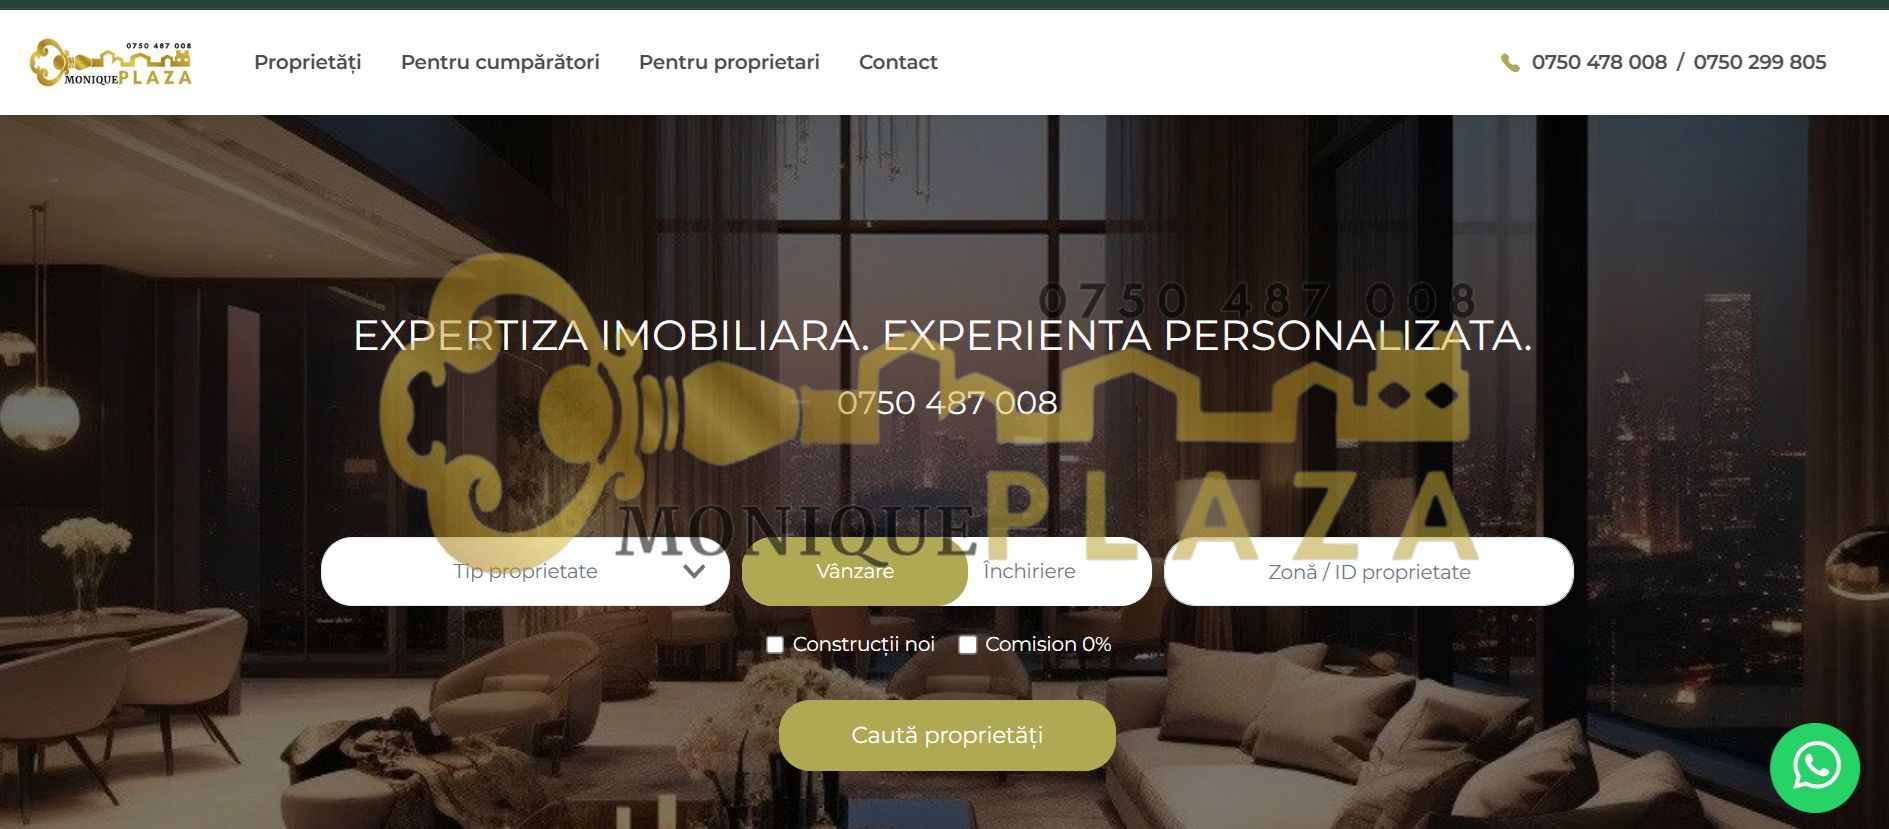Click the hero phone number 0750 487 008

[x=947, y=402]
